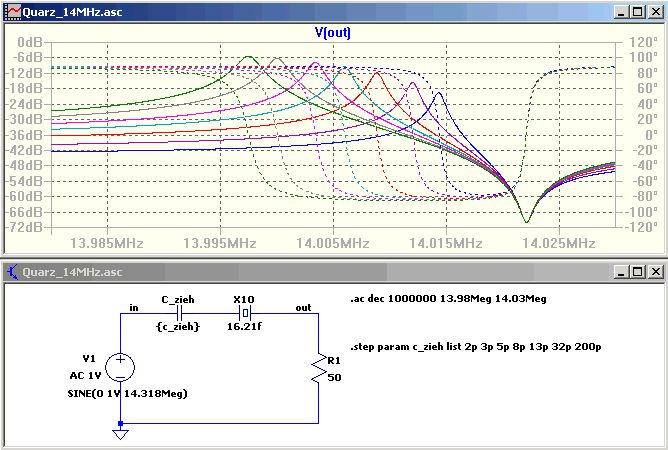Click the V(out) trace label in plot
Viewport: 668px width, 450px height.
(x=333, y=32)
